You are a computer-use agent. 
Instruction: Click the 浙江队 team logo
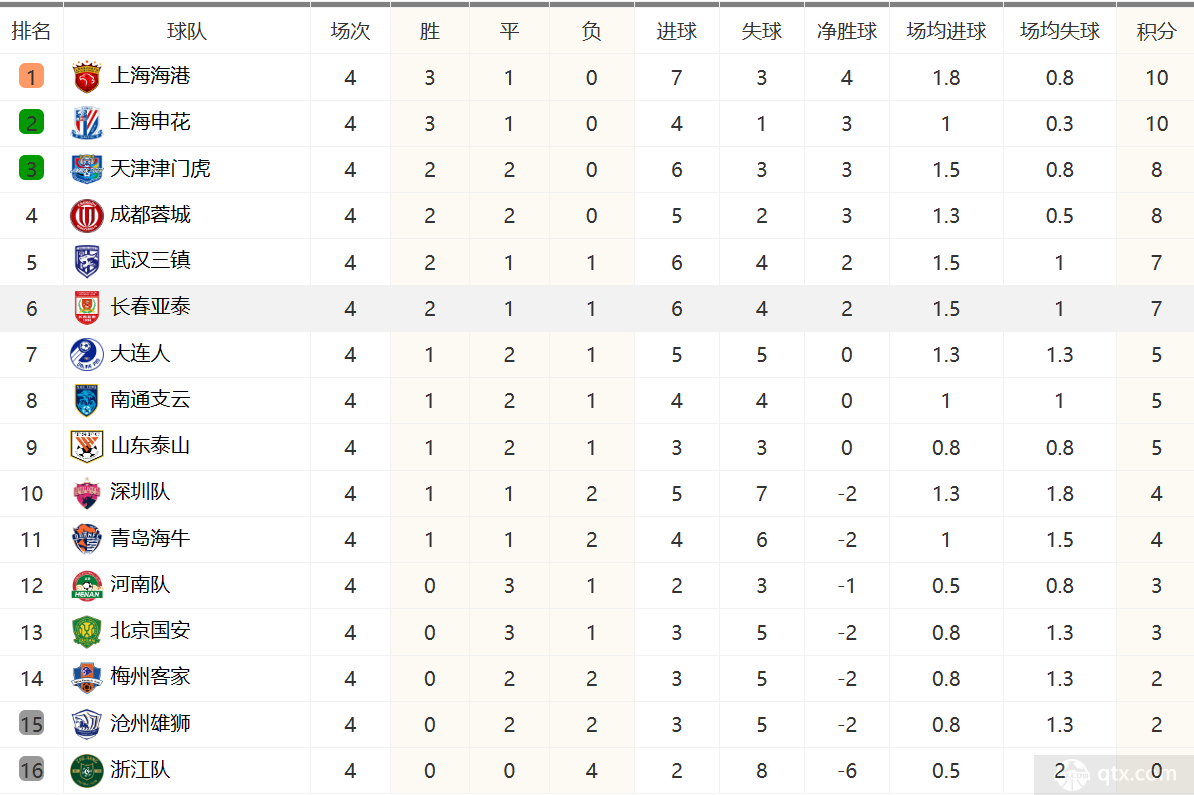click(86, 770)
